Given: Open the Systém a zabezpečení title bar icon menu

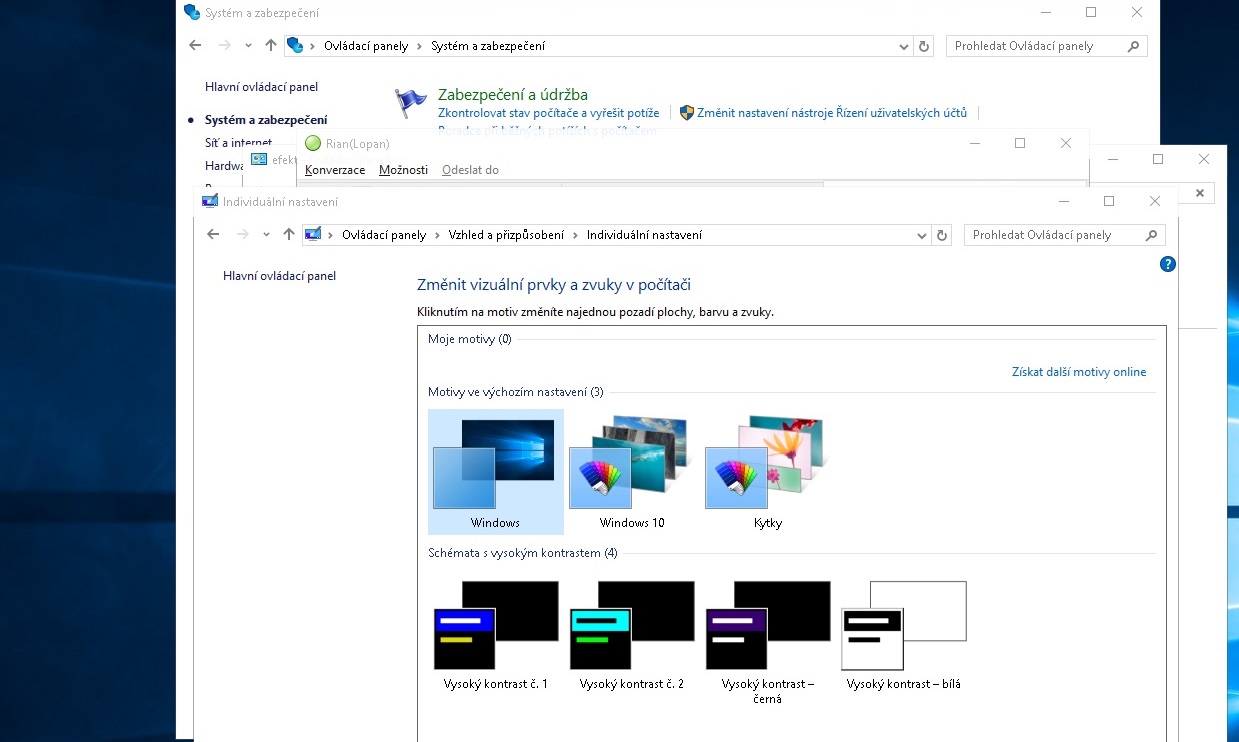Looking at the screenshot, I should click(x=192, y=13).
